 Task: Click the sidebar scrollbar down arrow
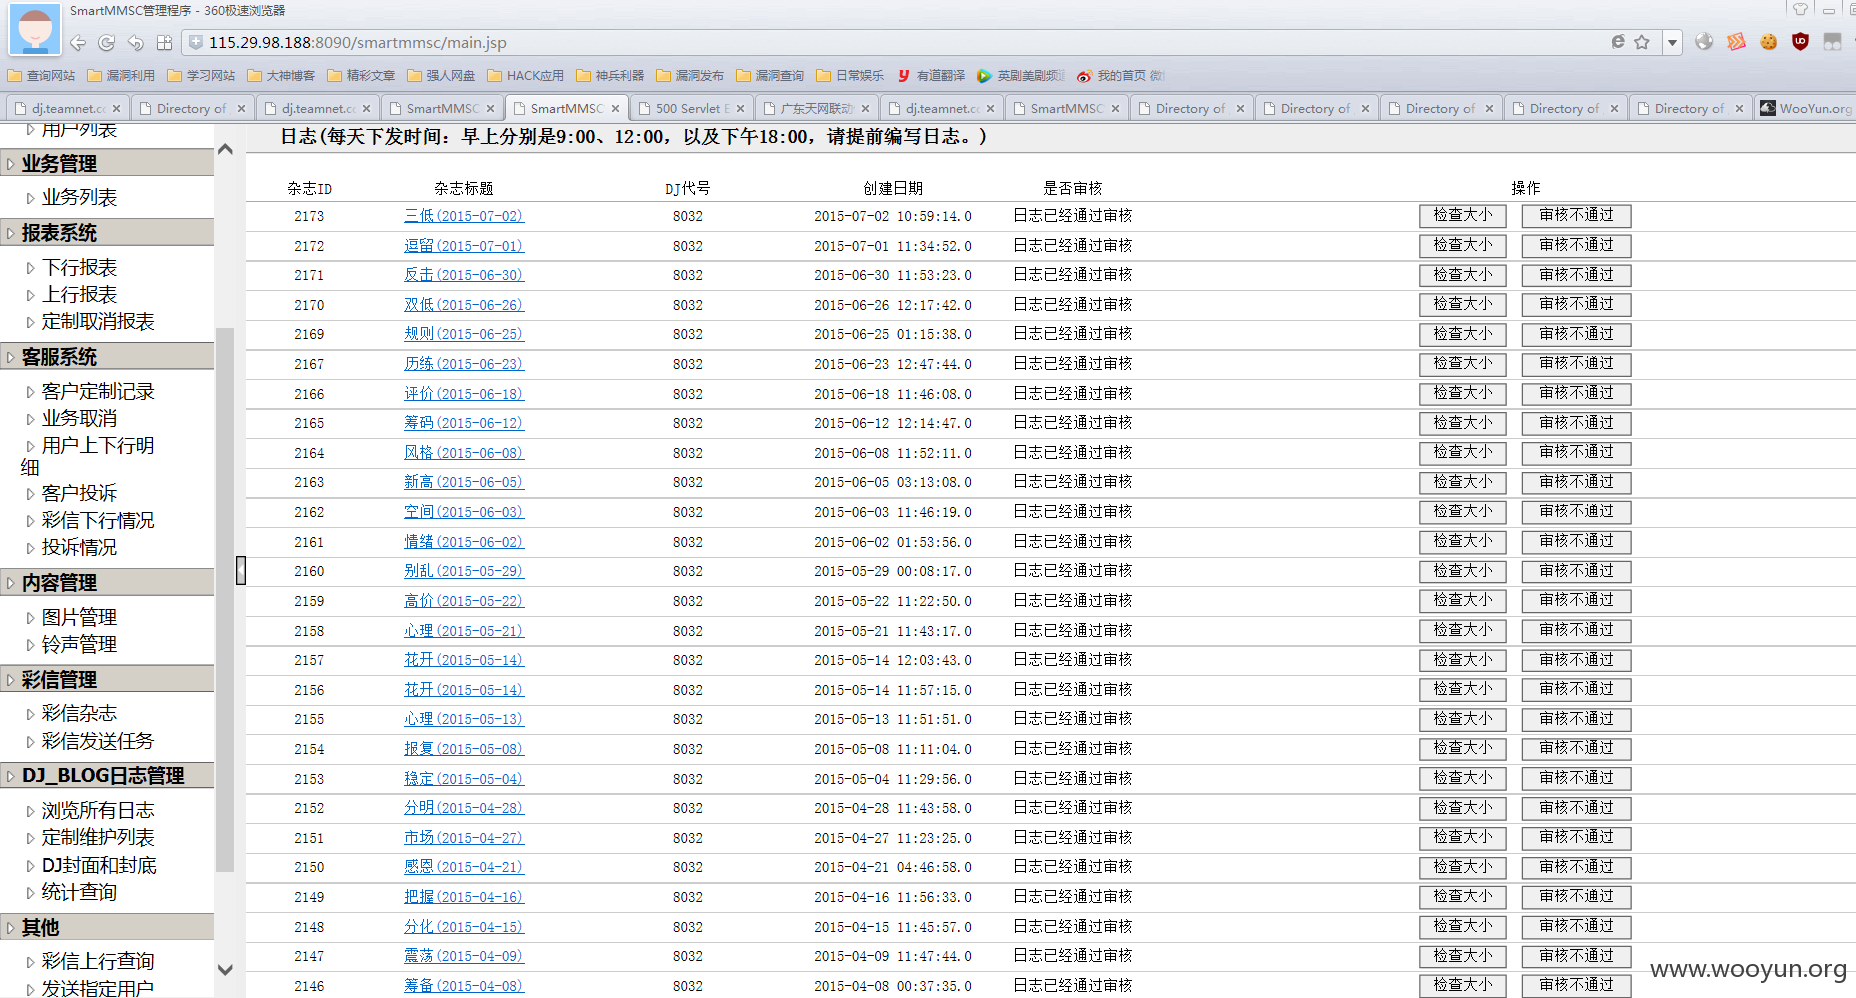(x=225, y=970)
